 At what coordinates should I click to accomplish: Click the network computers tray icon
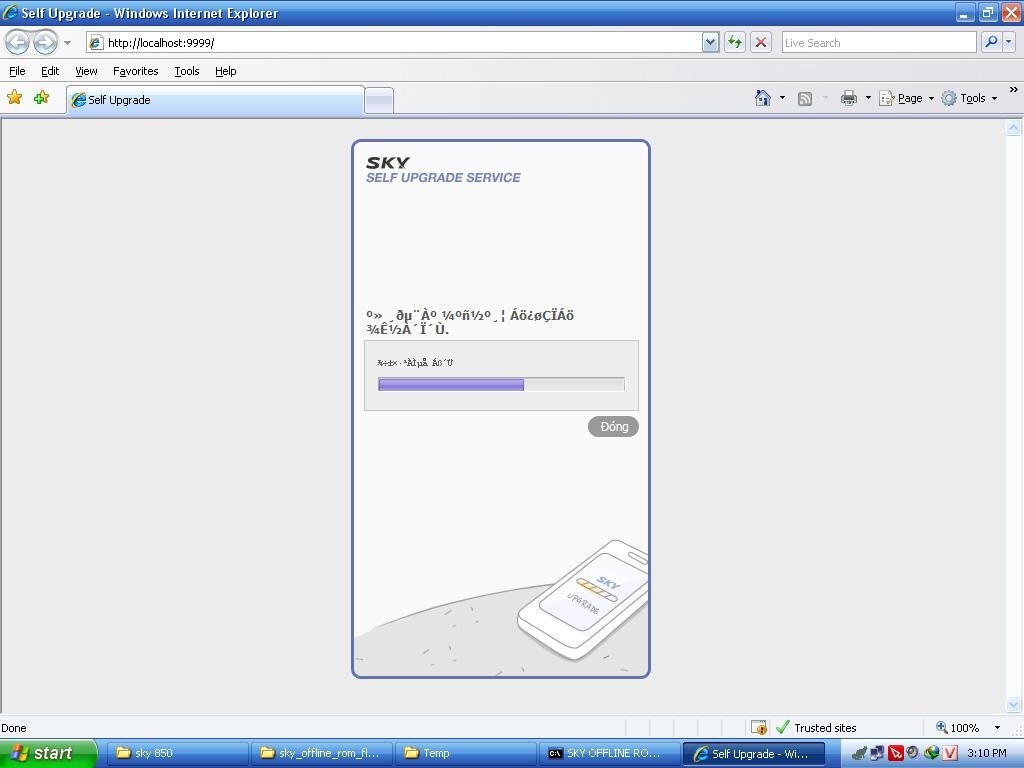tap(878, 754)
